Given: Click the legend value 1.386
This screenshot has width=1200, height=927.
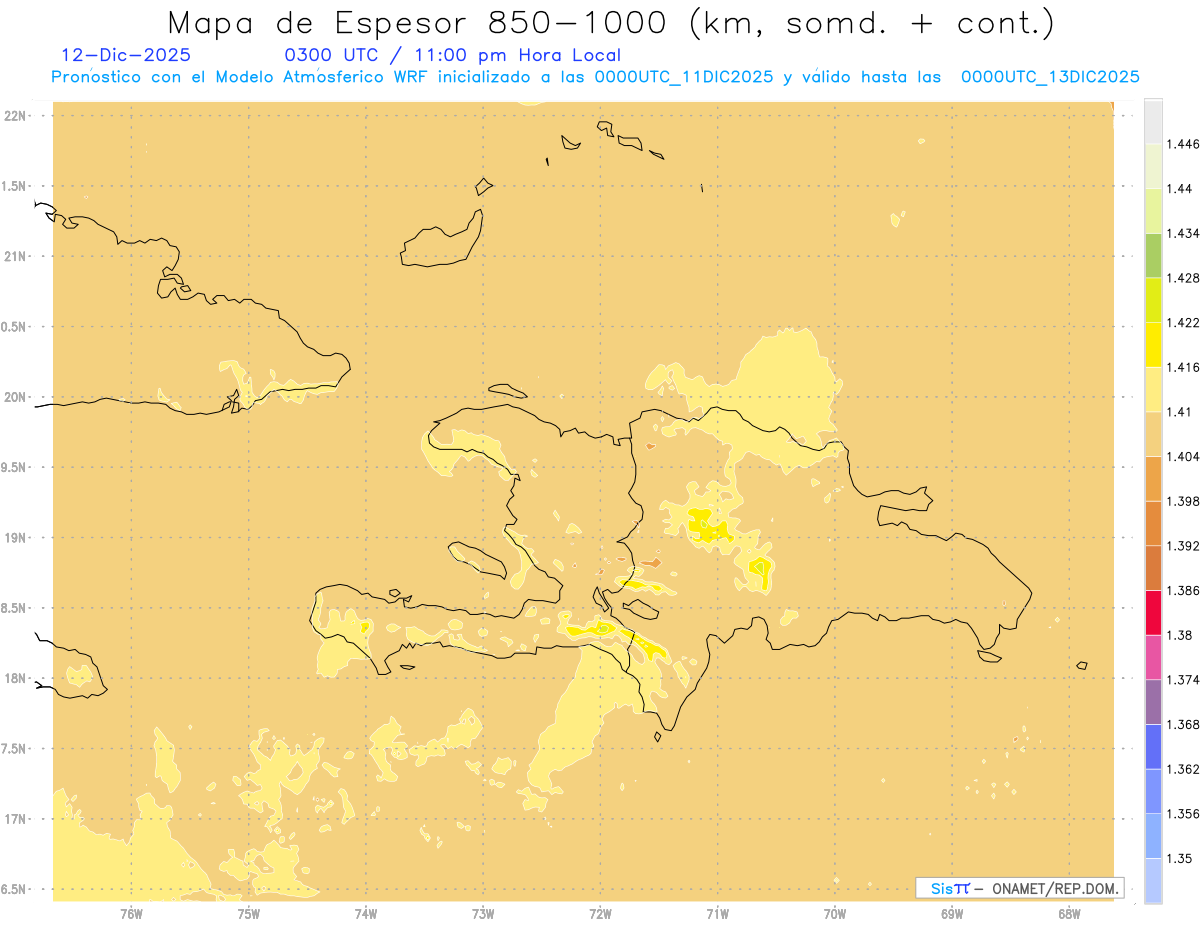Looking at the screenshot, I should pyautogui.click(x=1183, y=590).
